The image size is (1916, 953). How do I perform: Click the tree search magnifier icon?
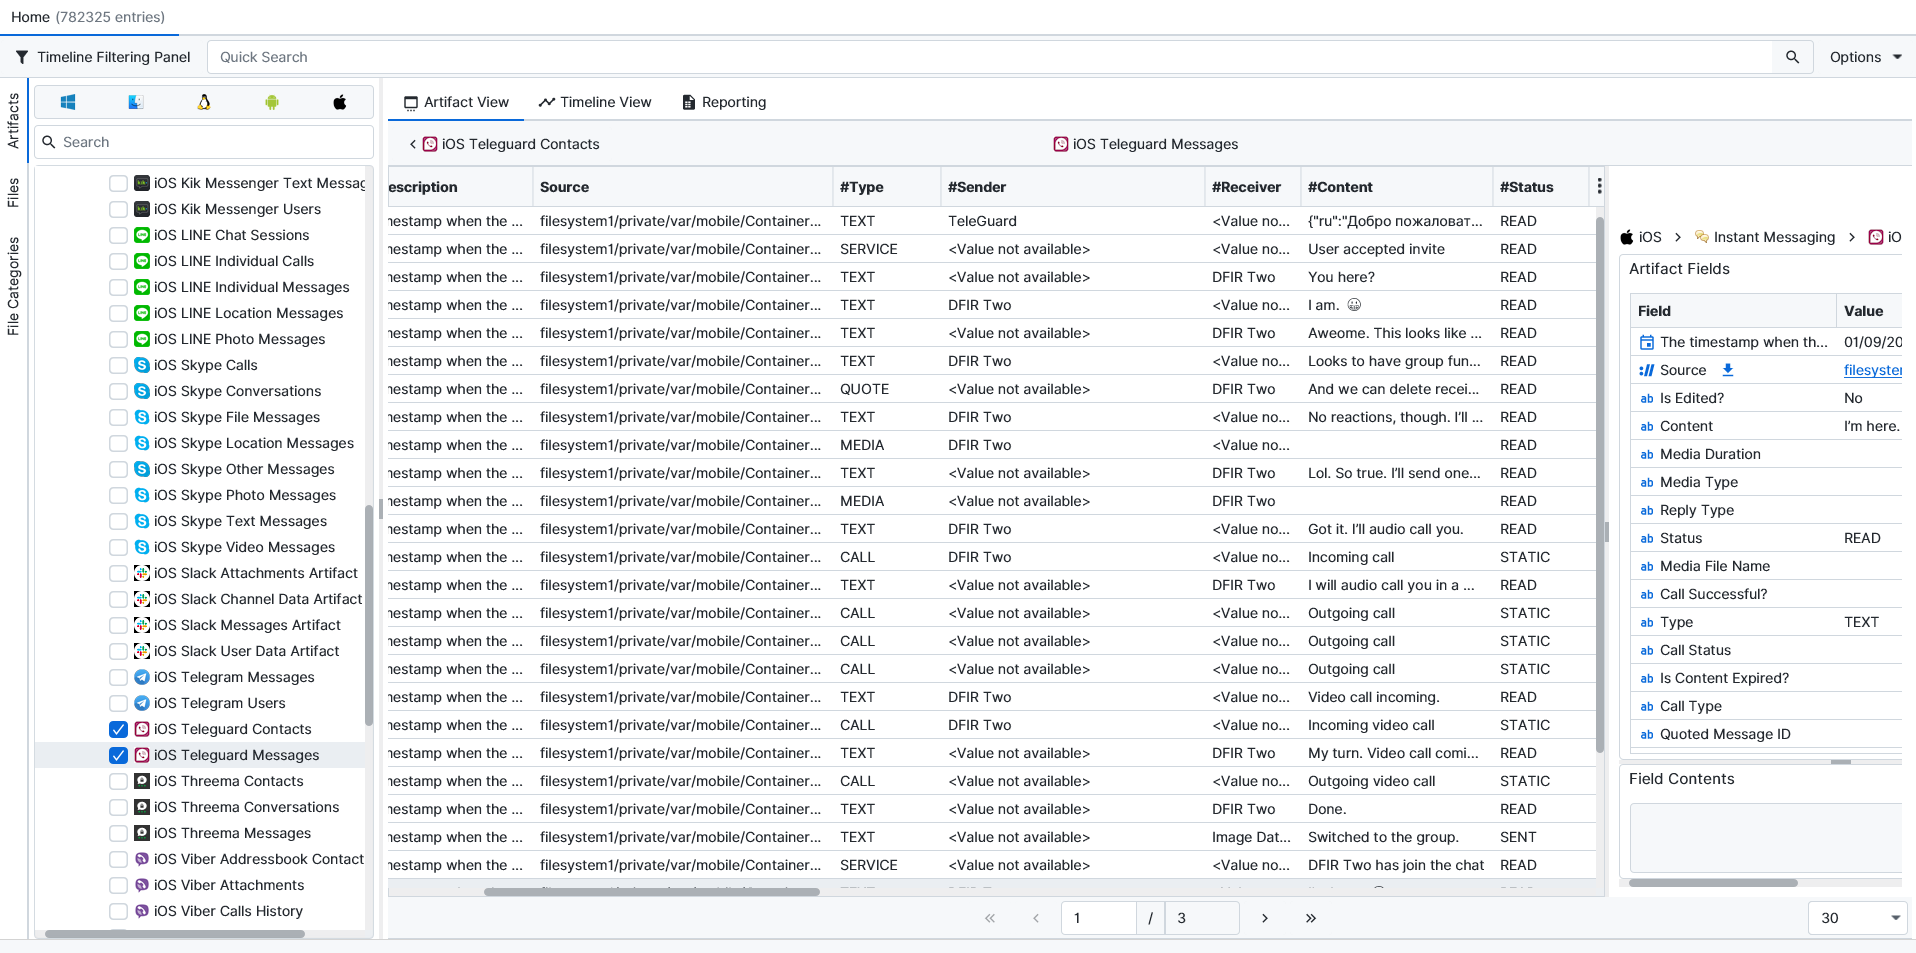point(48,142)
